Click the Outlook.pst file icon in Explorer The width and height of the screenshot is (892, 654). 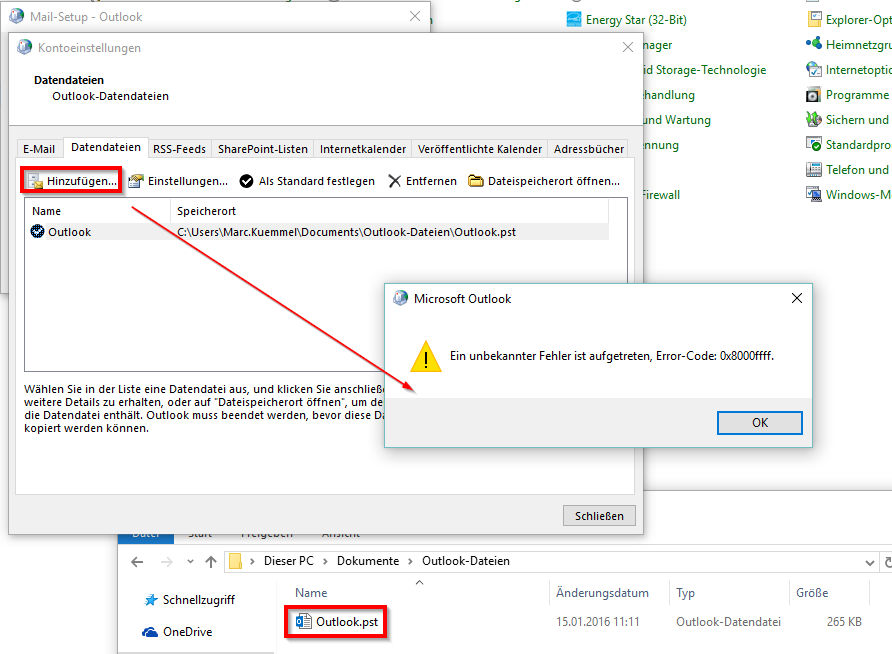[303, 622]
